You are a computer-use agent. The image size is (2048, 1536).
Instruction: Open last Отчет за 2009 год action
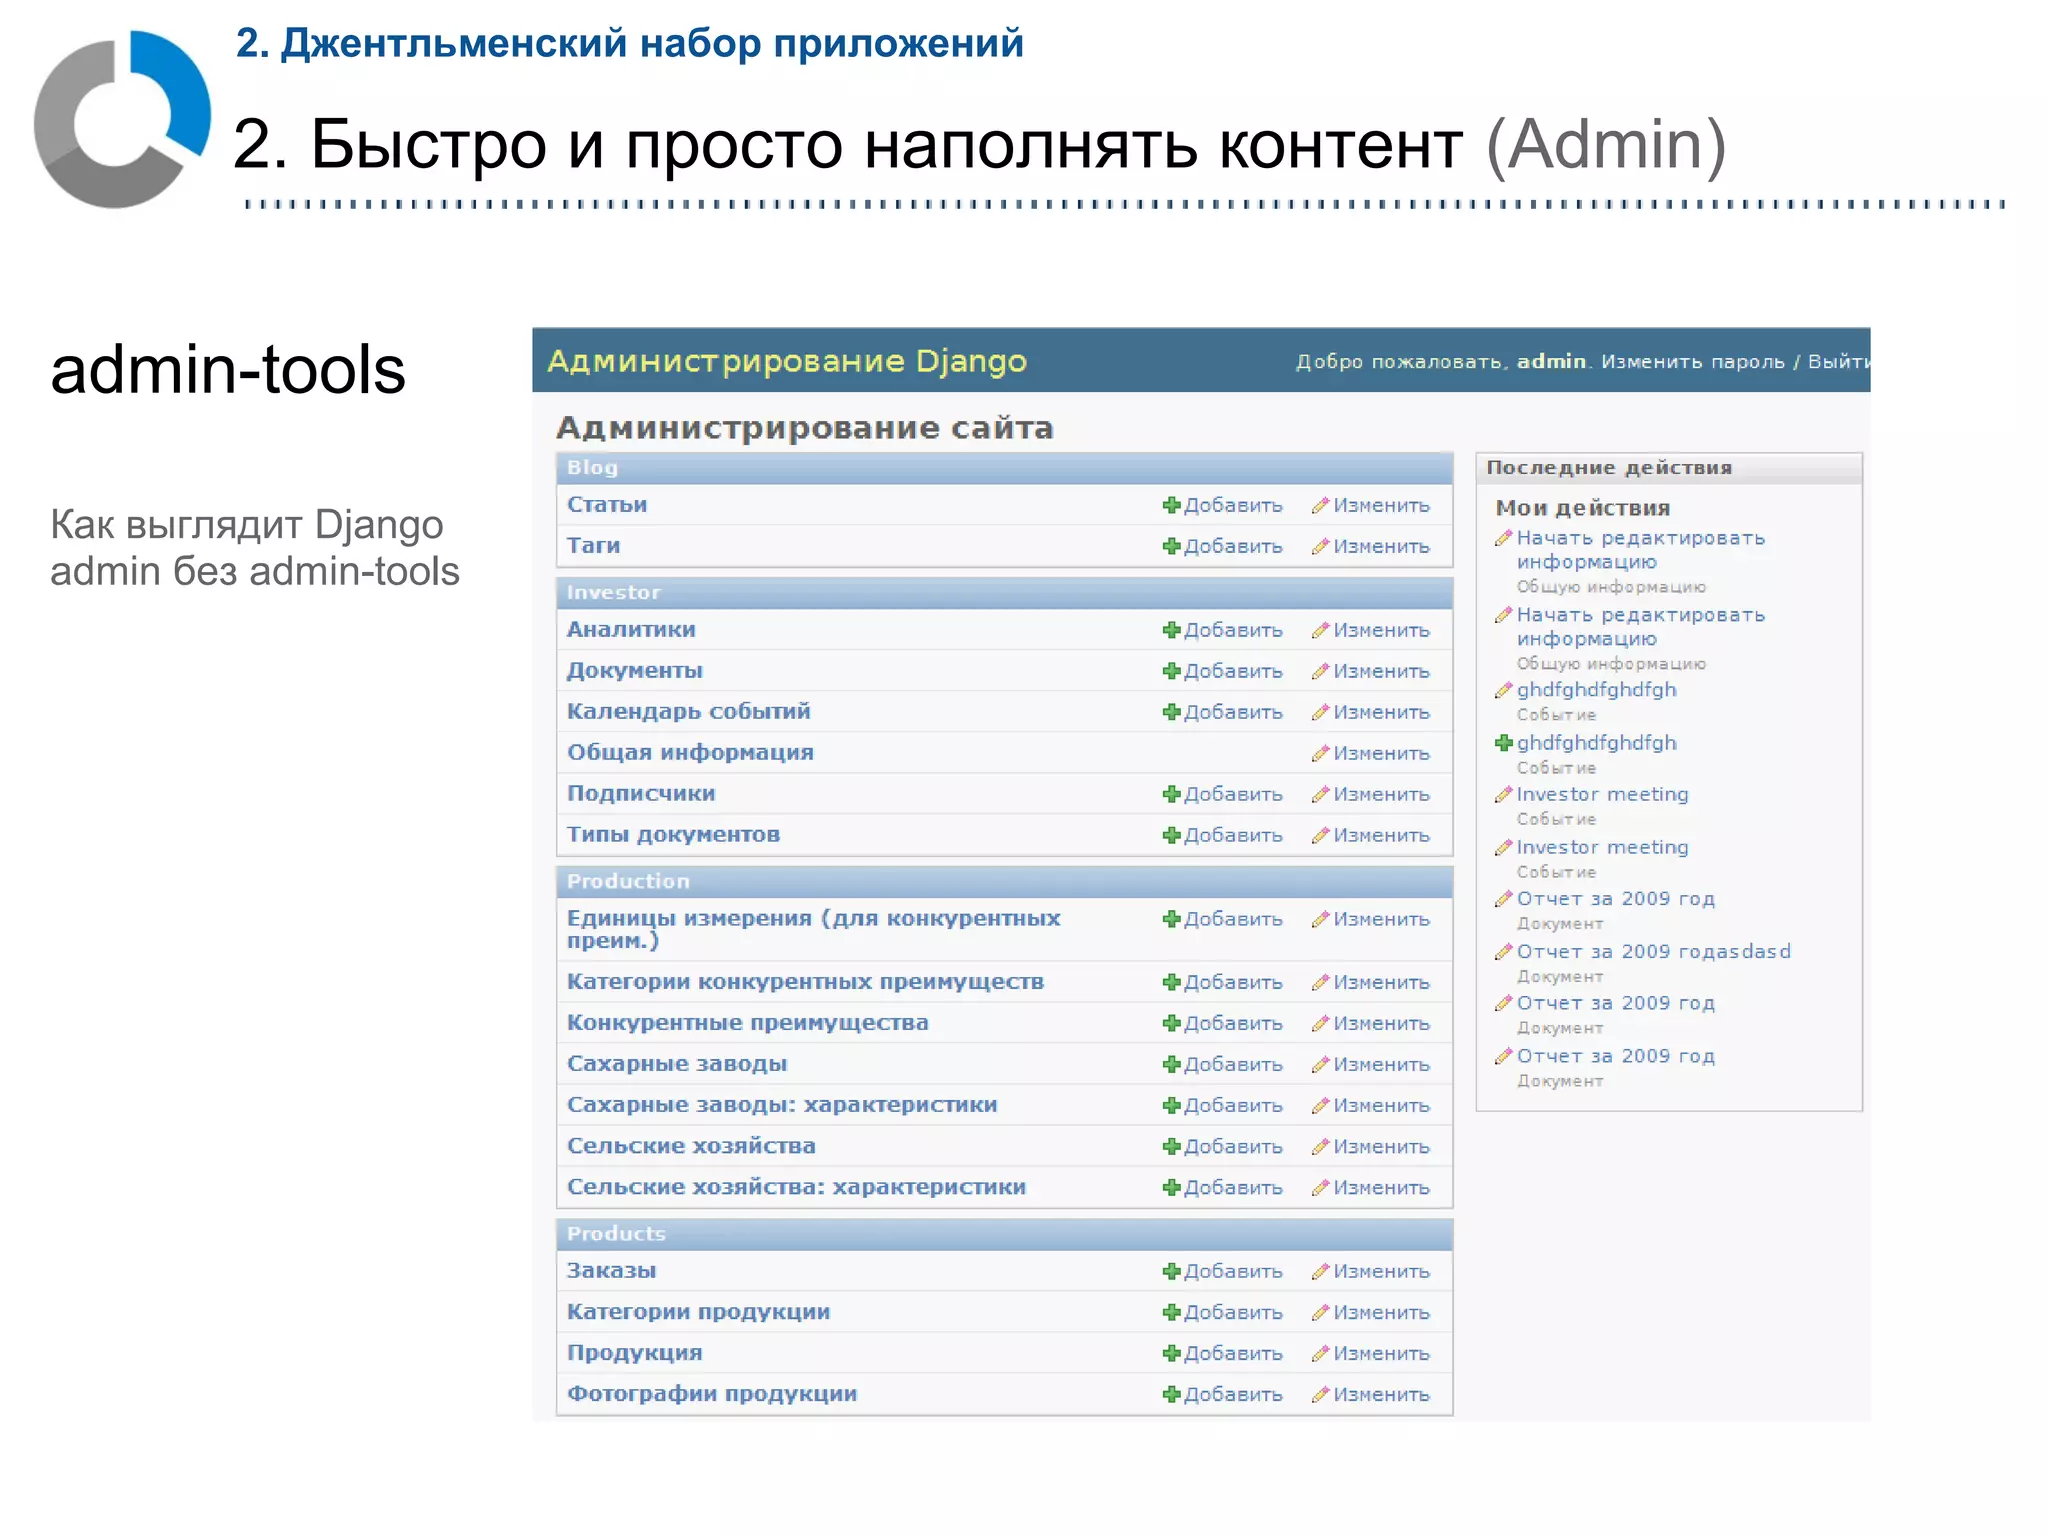coord(1615,1056)
